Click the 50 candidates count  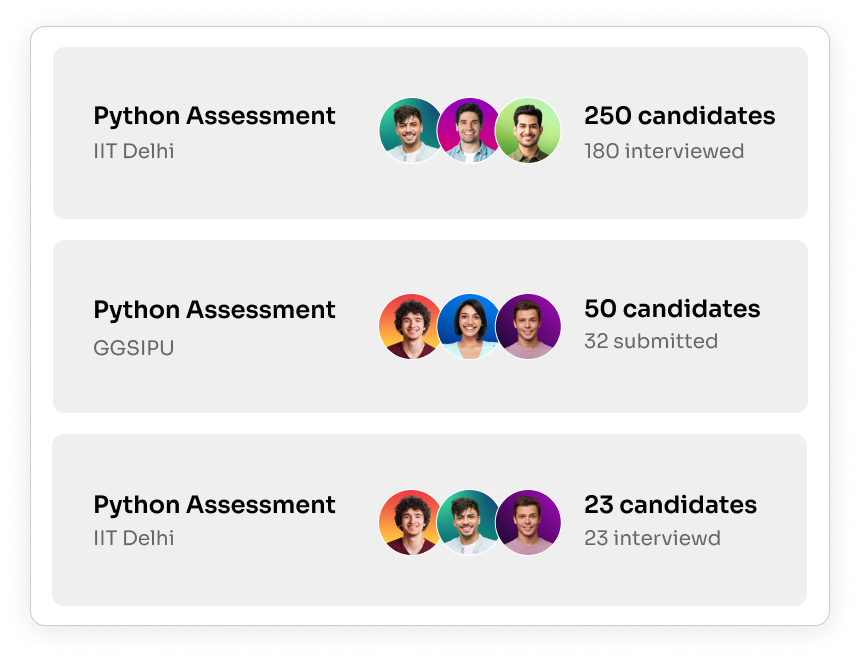click(672, 309)
